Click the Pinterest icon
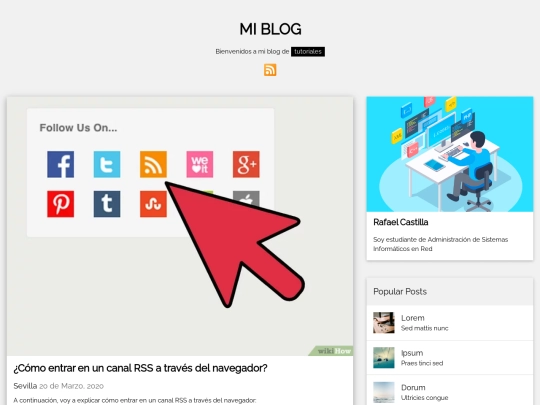The image size is (540, 405). (61, 204)
